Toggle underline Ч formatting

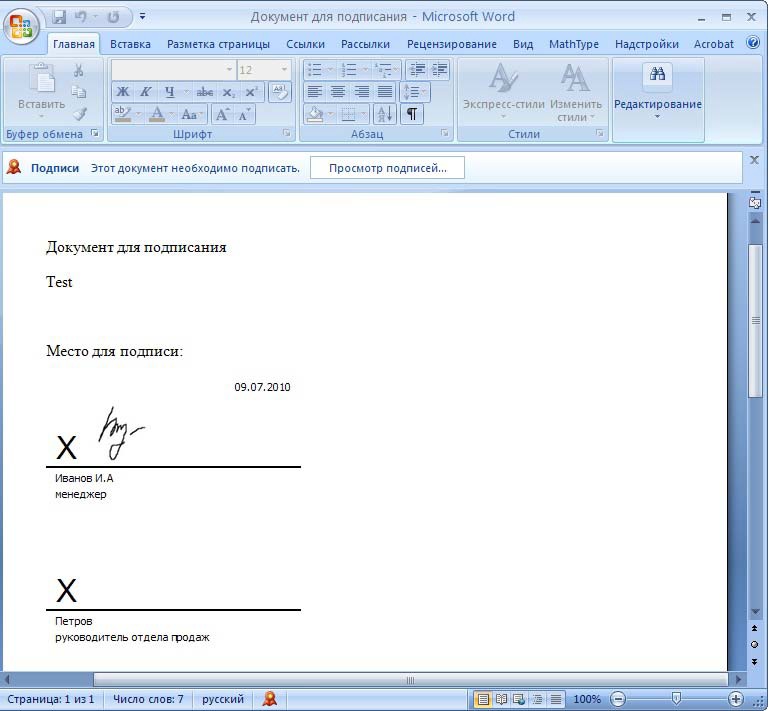tap(170, 92)
